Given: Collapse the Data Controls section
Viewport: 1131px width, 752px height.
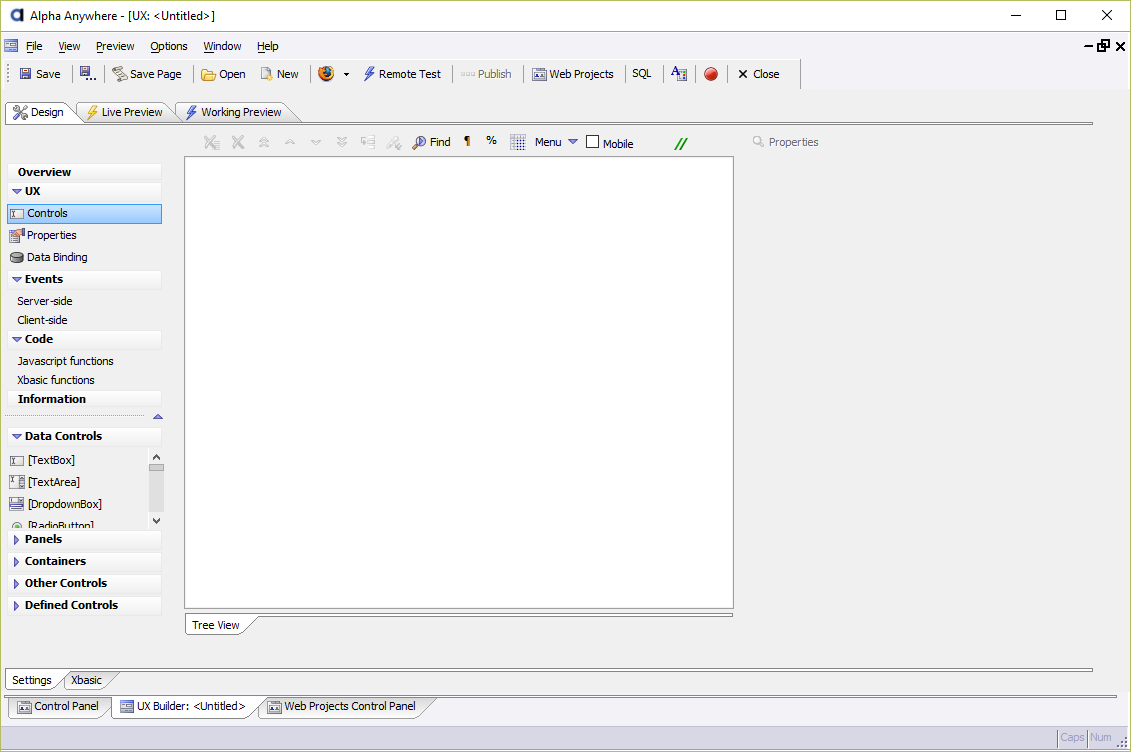Looking at the screenshot, I should [17, 437].
